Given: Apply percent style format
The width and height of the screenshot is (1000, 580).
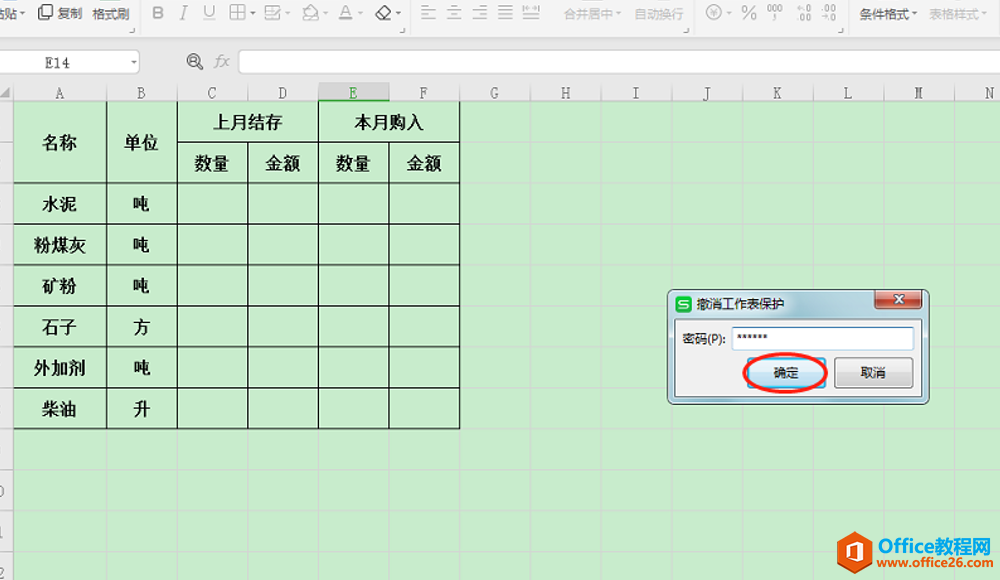Looking at the screenshot, I should coord(749,13).
